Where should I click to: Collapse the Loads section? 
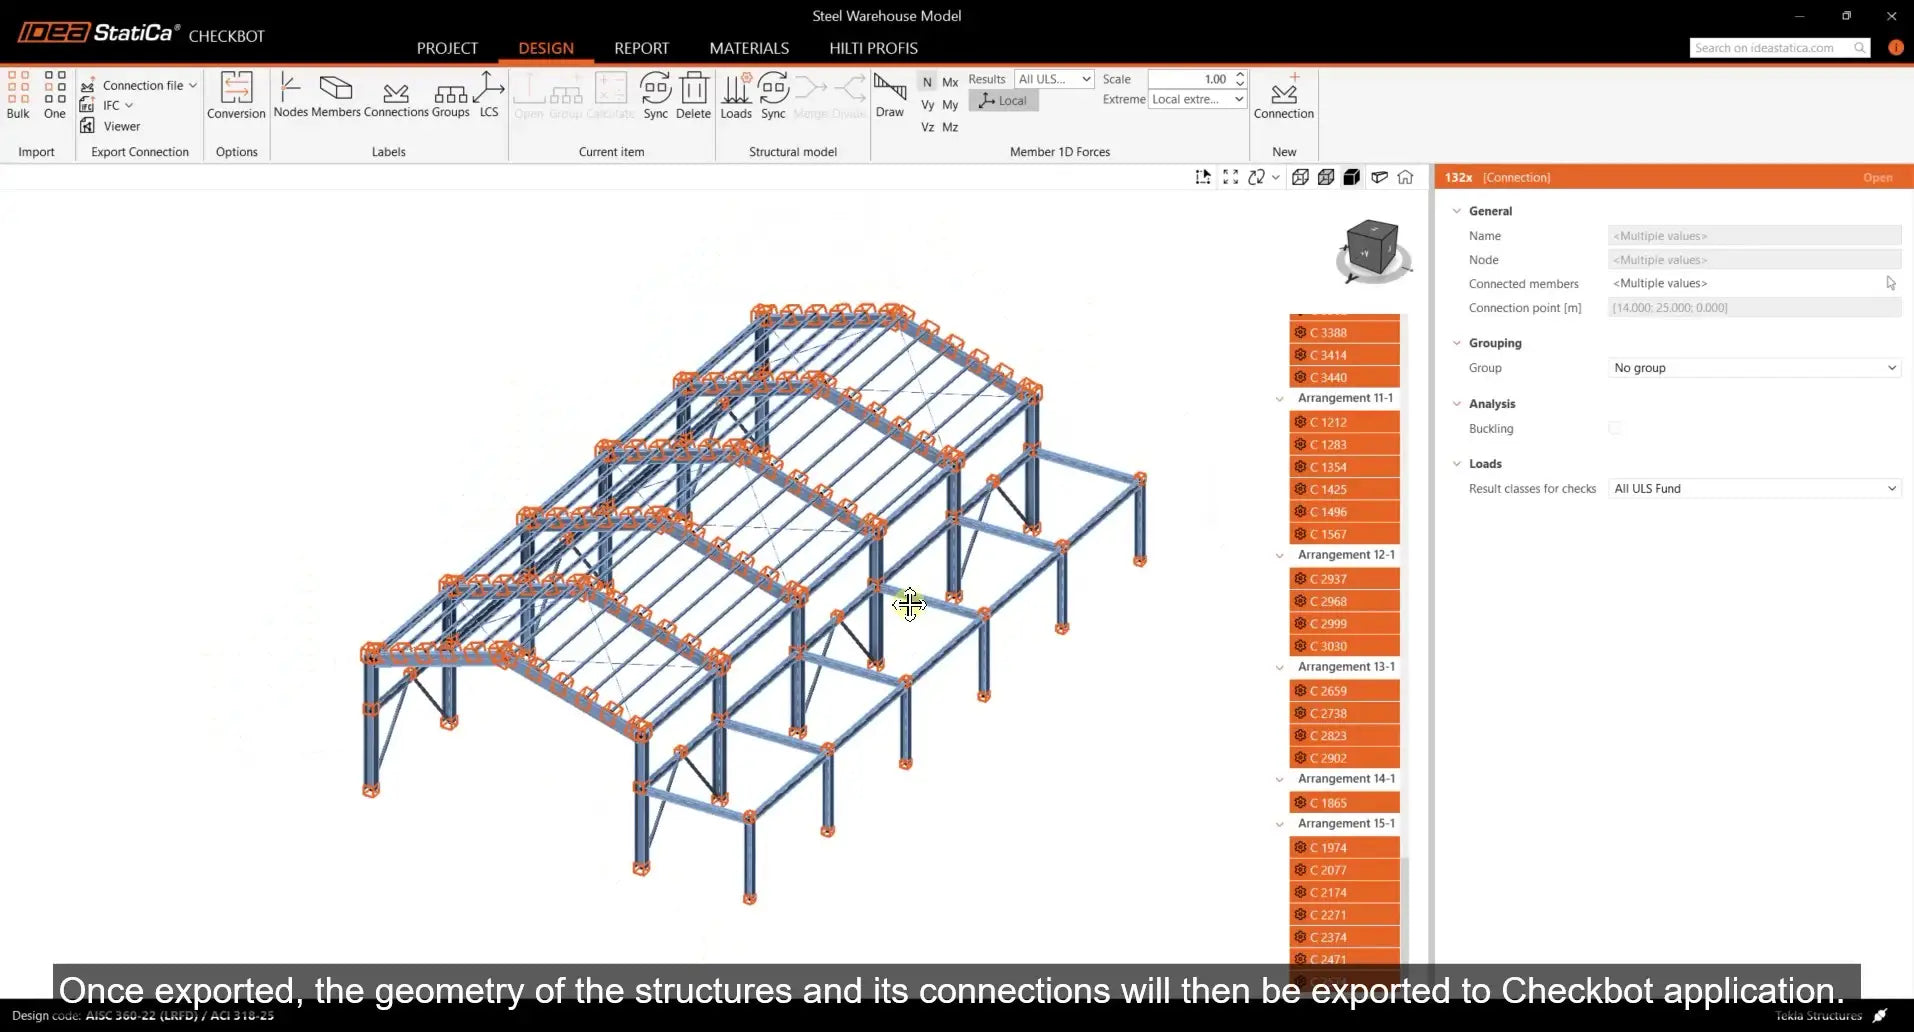(1457, 464)
